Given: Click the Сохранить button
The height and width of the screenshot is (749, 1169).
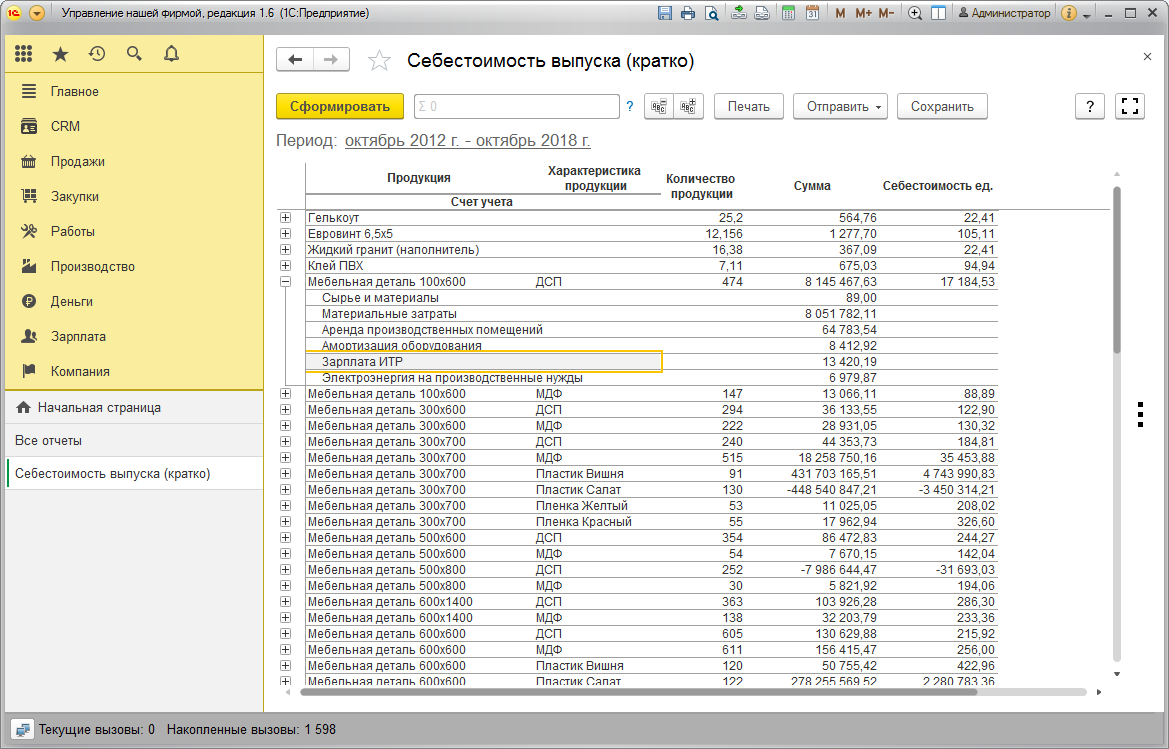Looking at the screenshot, I should pos(942,107).
